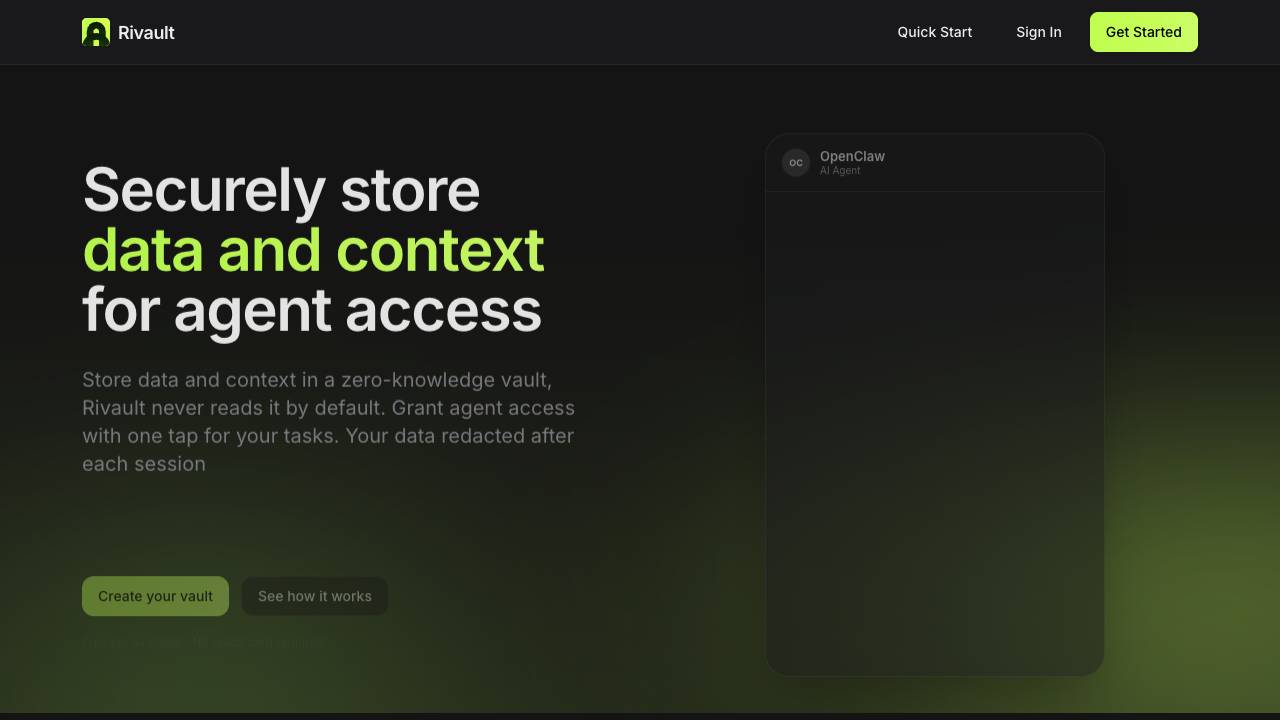The height and width of the screenshot is (720, 1280).
Task: Click Create your vault button
Action: point(155,596)
